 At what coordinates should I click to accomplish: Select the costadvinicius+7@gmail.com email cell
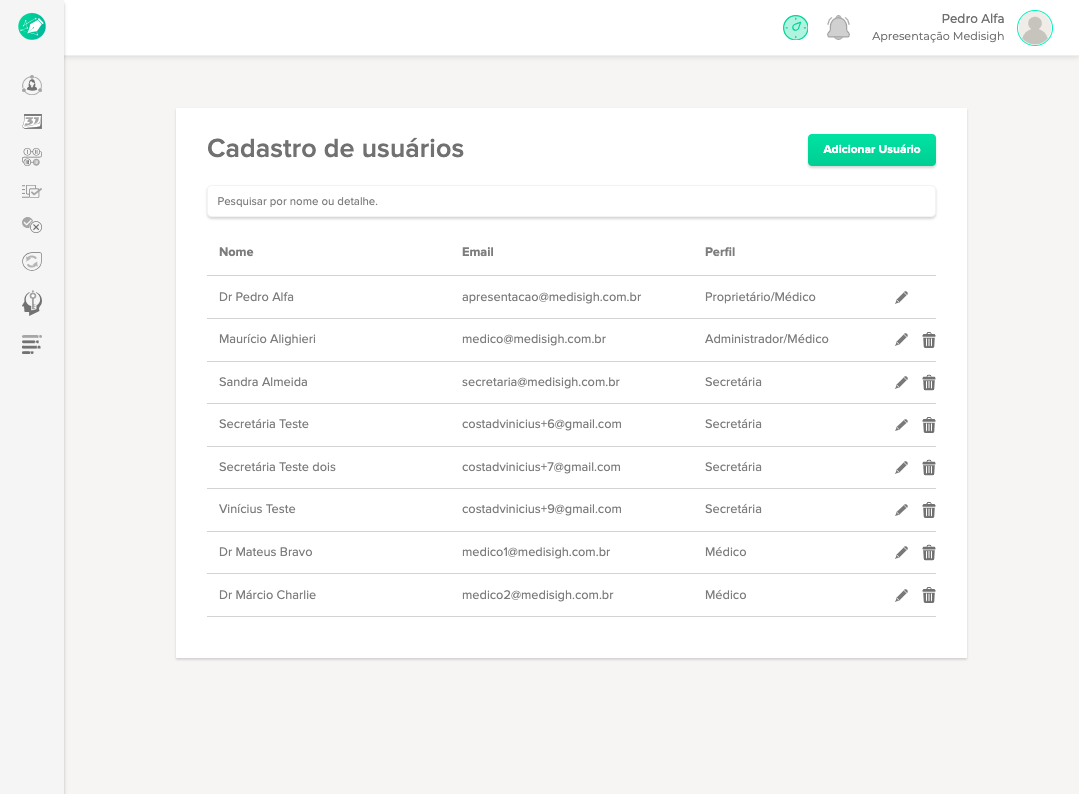pos(541,466)
